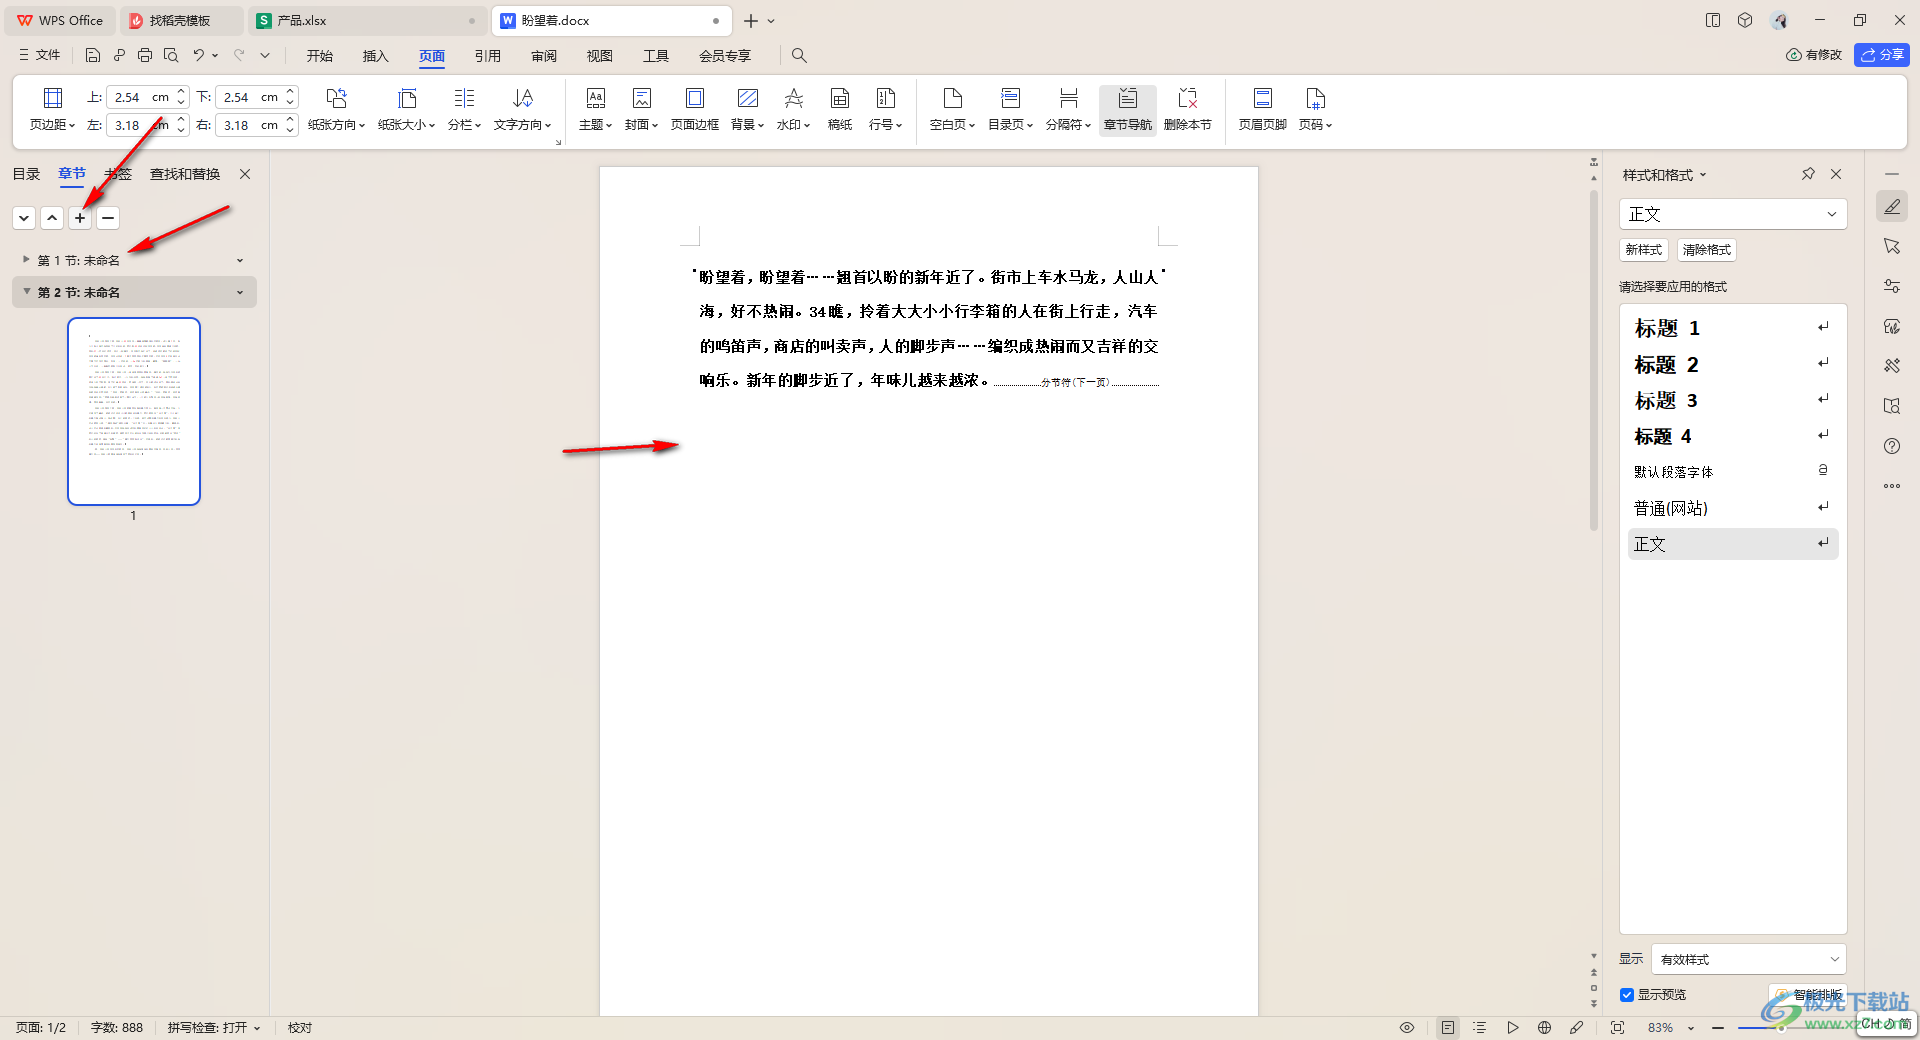
Task: Click the 稿纸 manuscript paper tool
Action: click(840, 109)
